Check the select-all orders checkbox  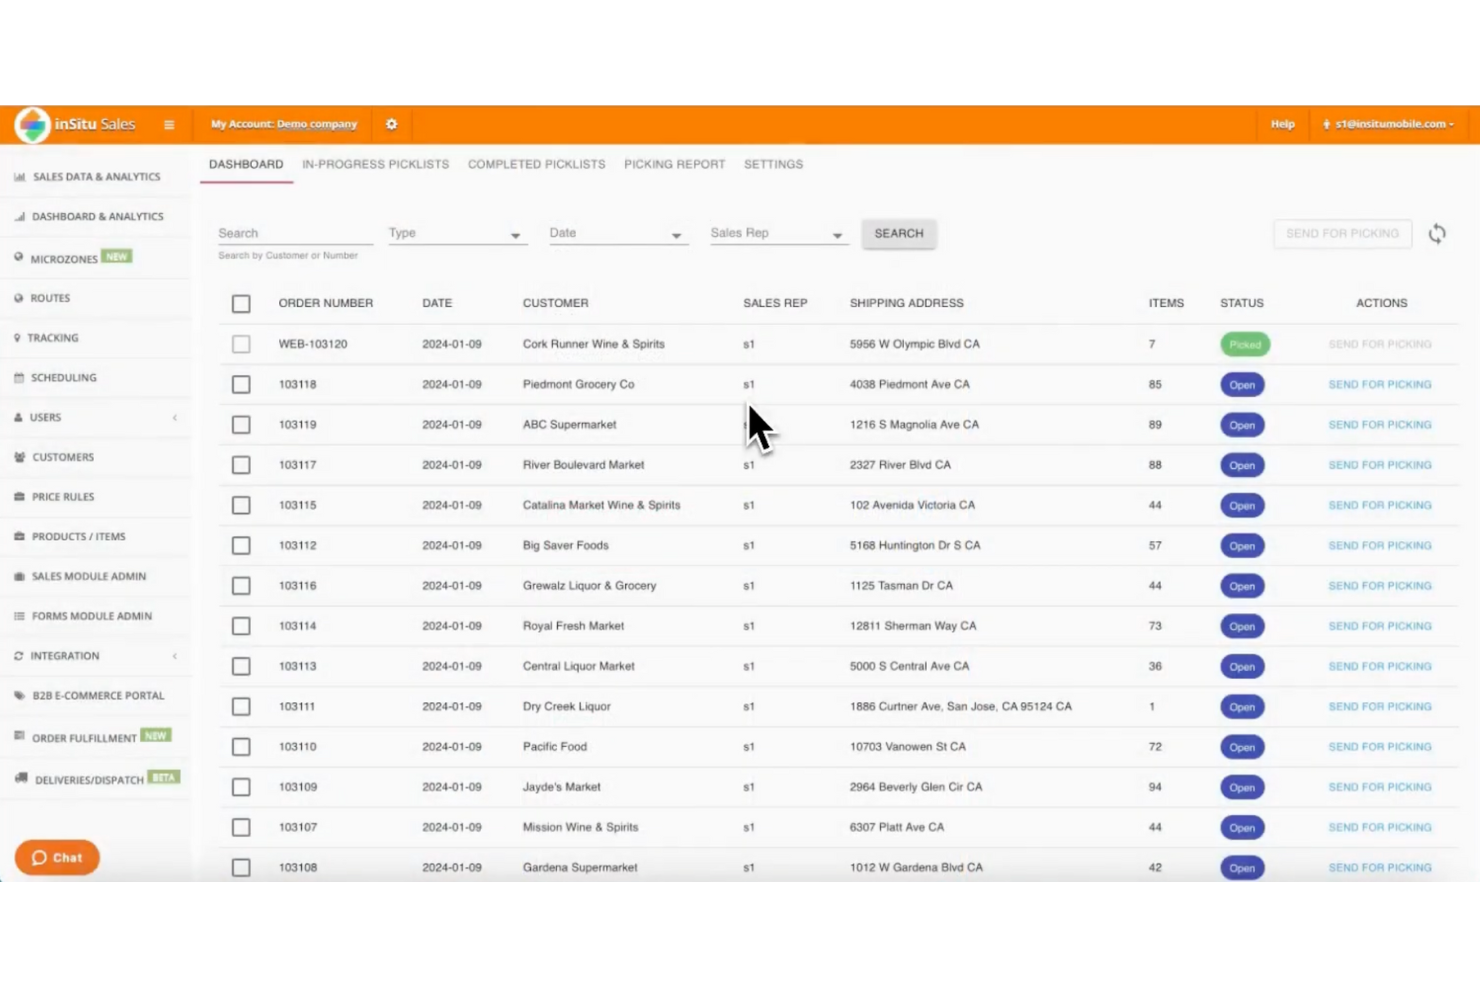coord(240,302)
